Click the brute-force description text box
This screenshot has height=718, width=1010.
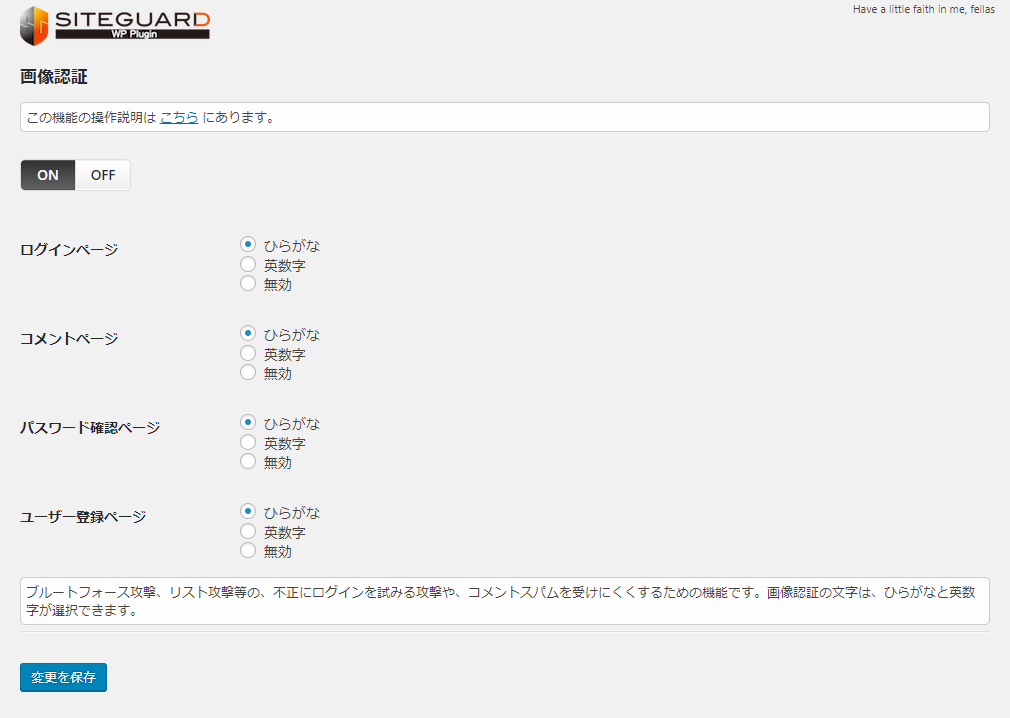click(504, 600)
